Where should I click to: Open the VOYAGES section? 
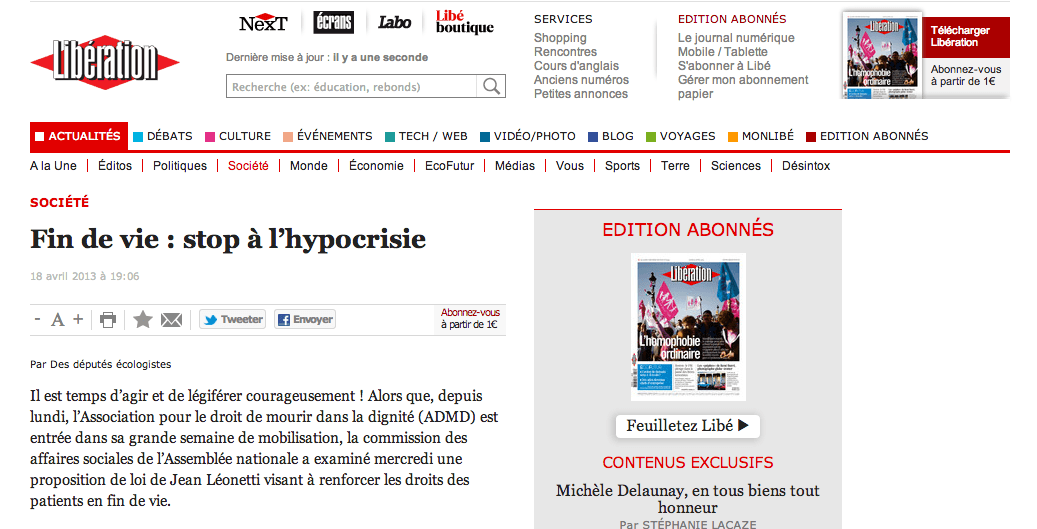[x=681, y=136]
